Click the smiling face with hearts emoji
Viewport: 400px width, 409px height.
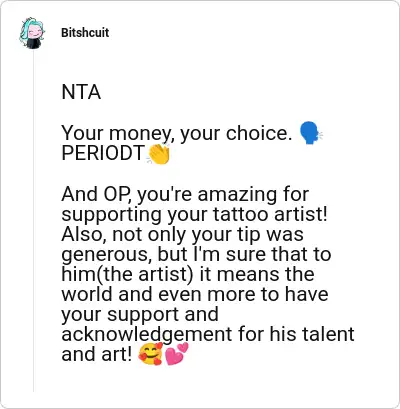tap(151, 354)
